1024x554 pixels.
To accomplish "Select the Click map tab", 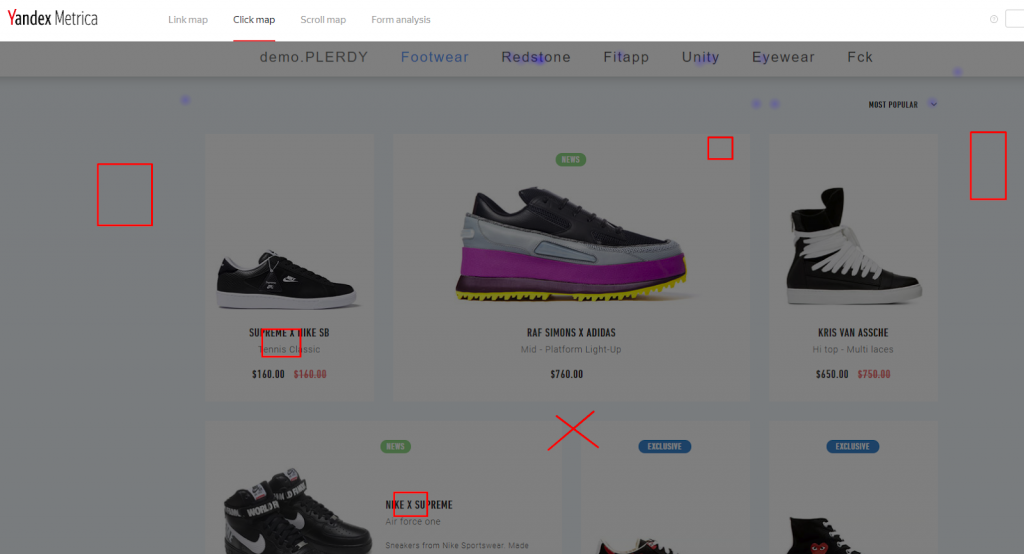I will pyautogui.click(x=254, y=20).
